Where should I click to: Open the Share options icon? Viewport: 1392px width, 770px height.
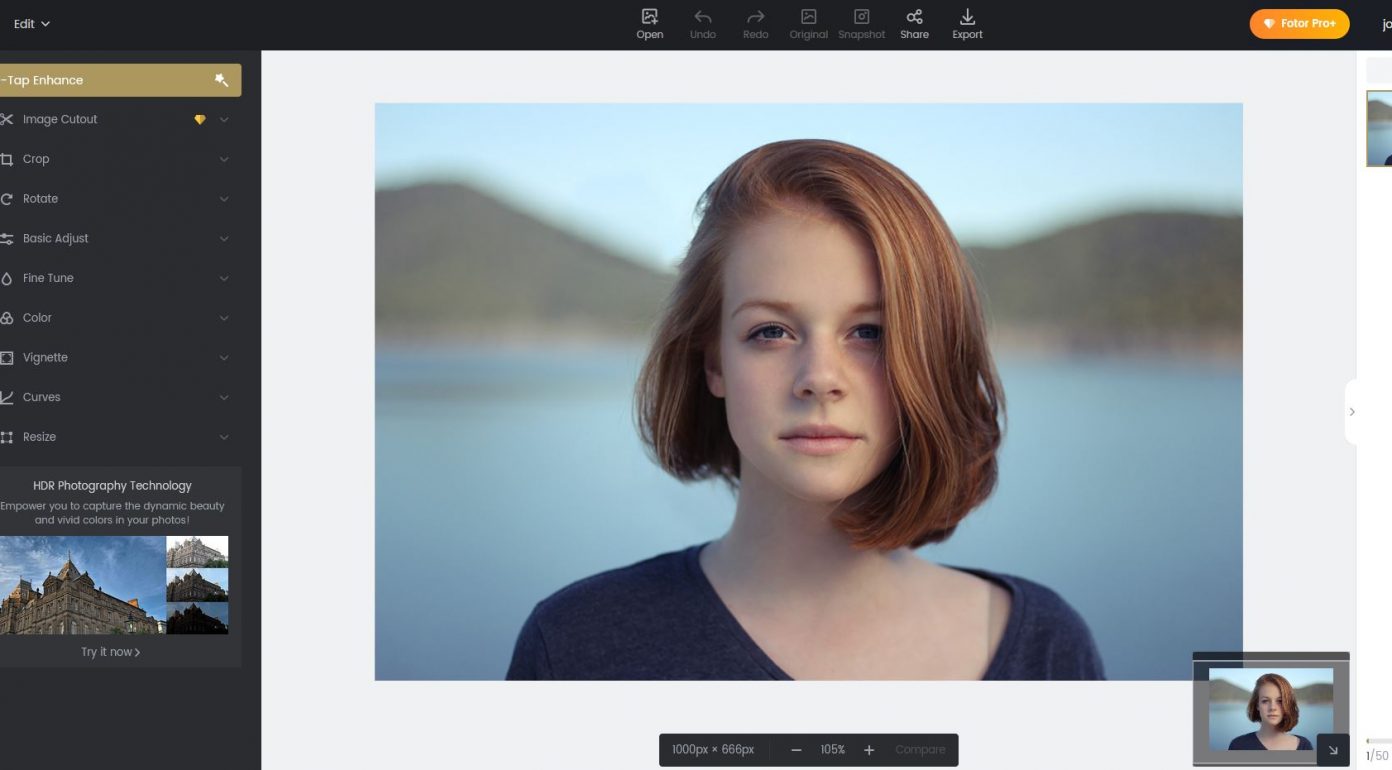[x=914, y=17]
